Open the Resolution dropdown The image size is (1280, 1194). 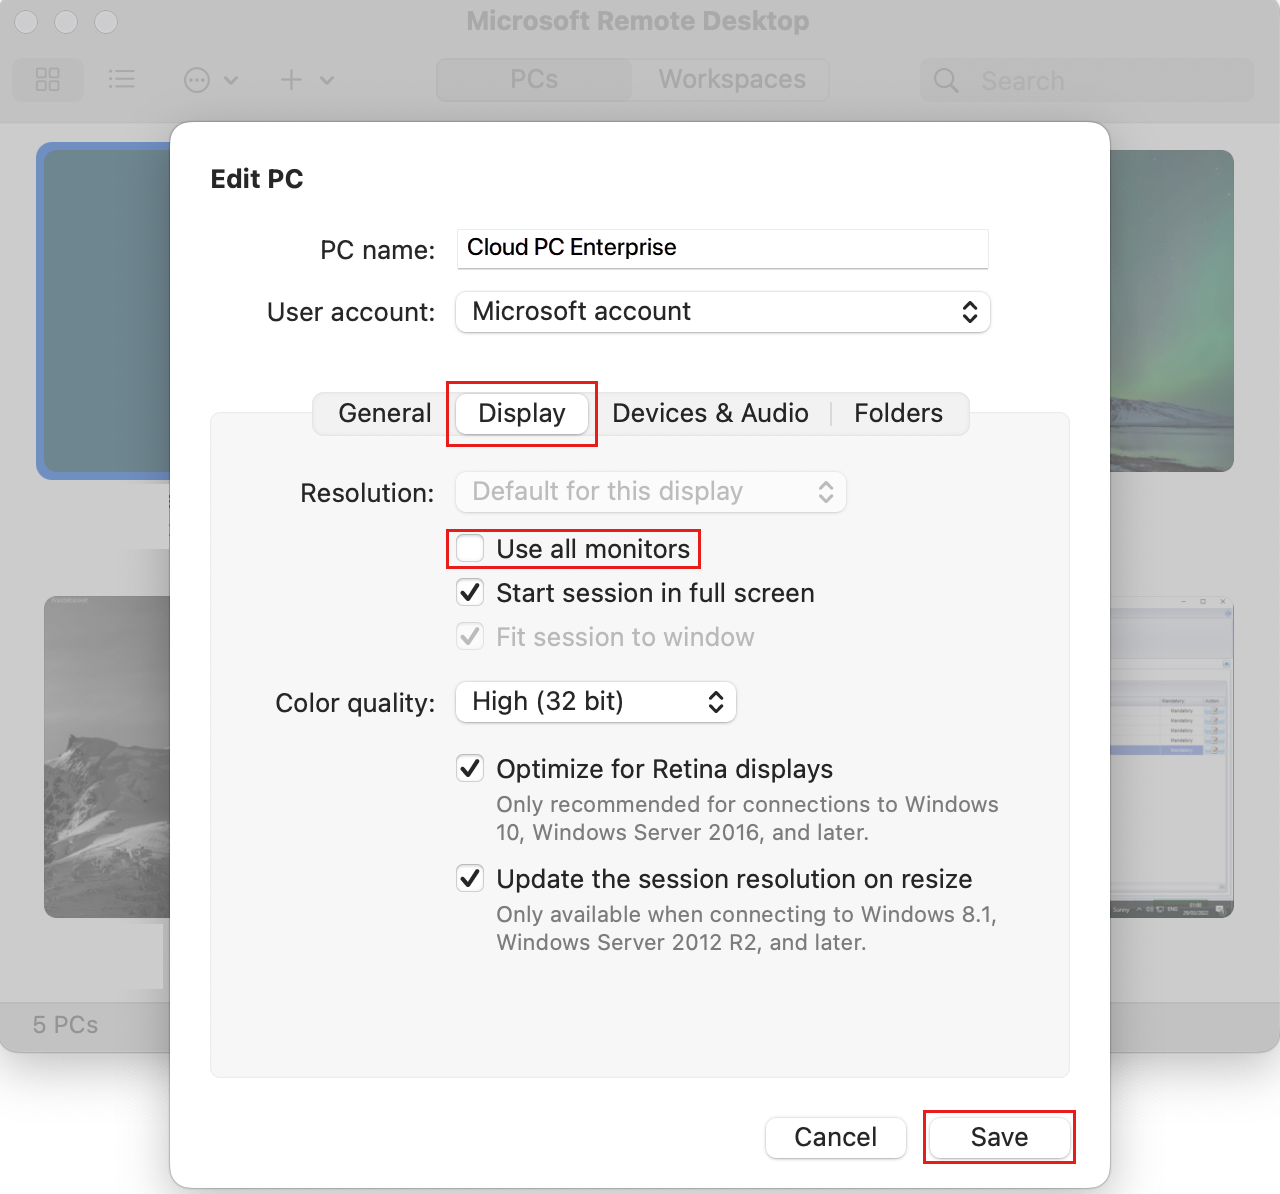(x=650, y=492)
